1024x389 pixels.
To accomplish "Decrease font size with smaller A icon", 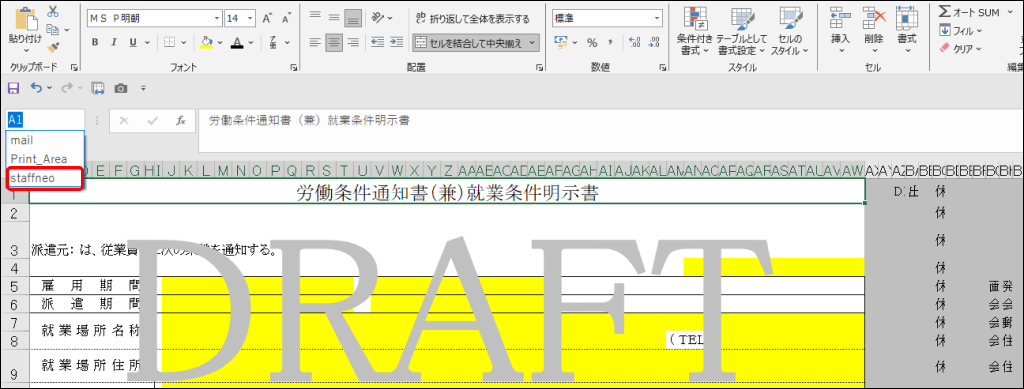I will (x=285, y=18).
